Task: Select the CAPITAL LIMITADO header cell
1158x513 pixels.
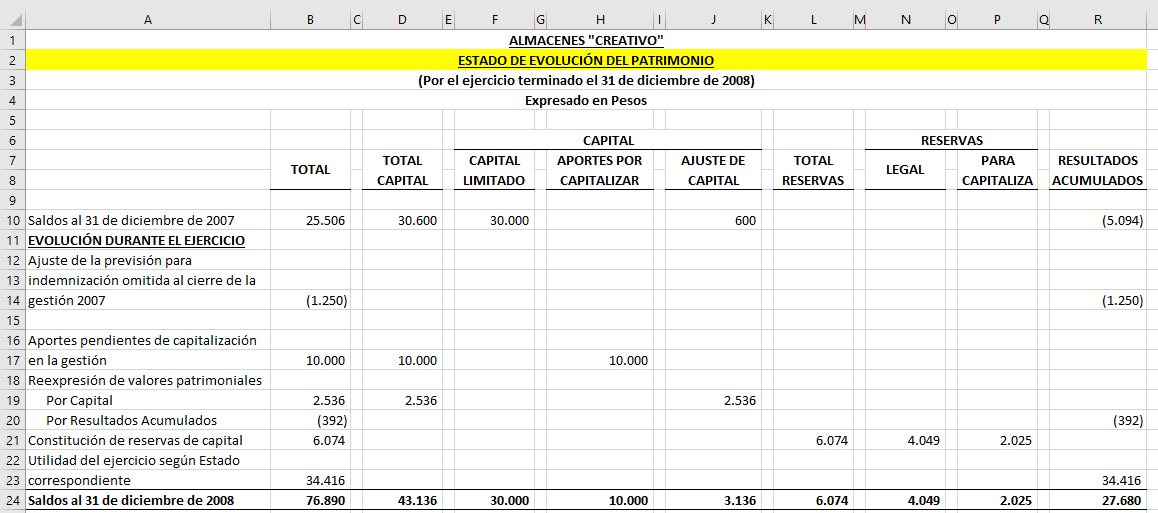Action: 494,170
